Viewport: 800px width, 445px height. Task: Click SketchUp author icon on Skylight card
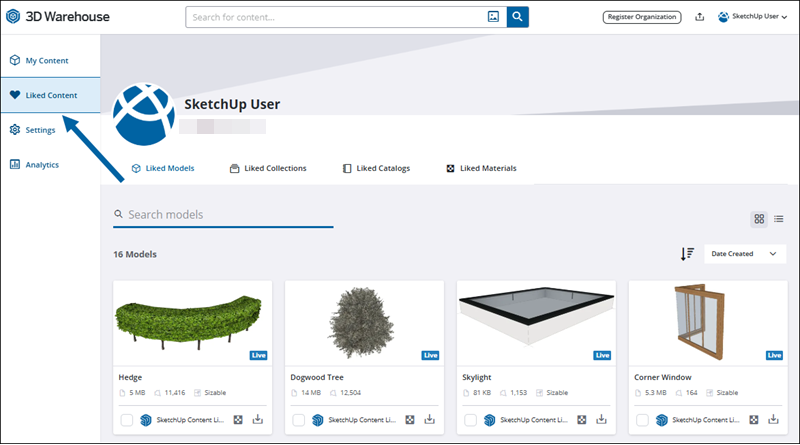(490, 420)
